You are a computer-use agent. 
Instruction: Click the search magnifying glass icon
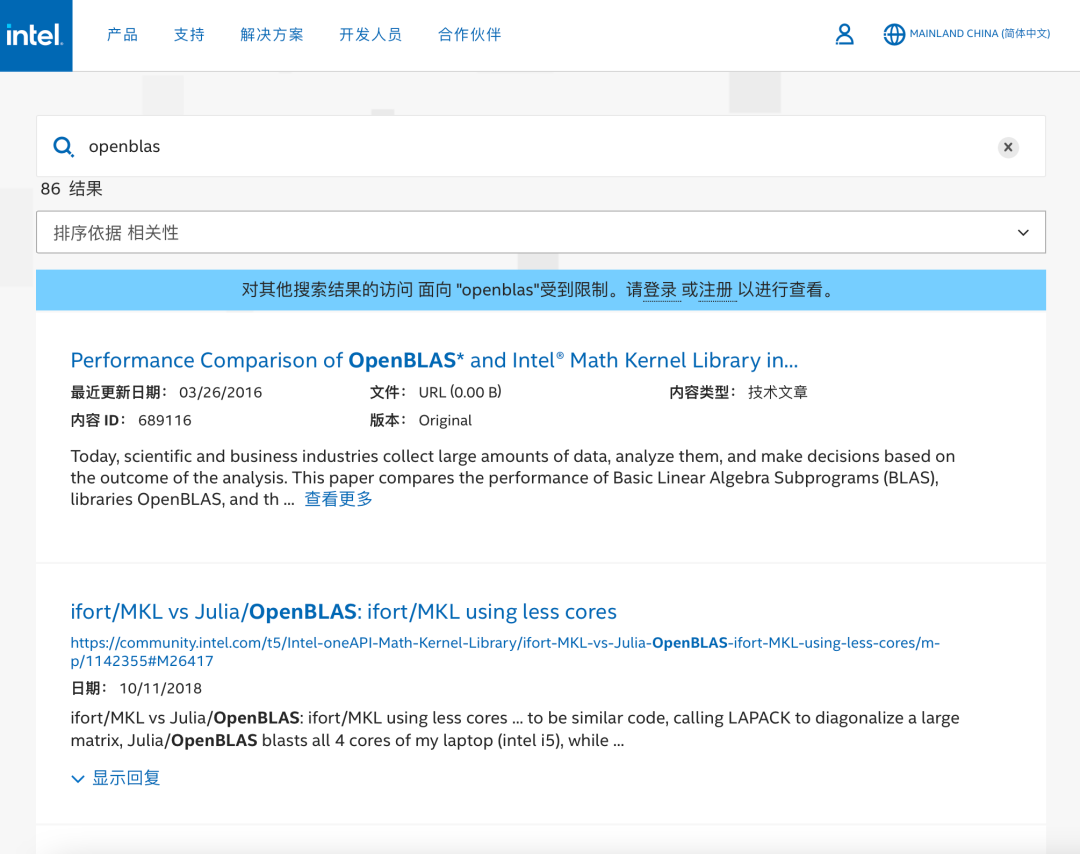pyautogui.click(x=63, y=146)
